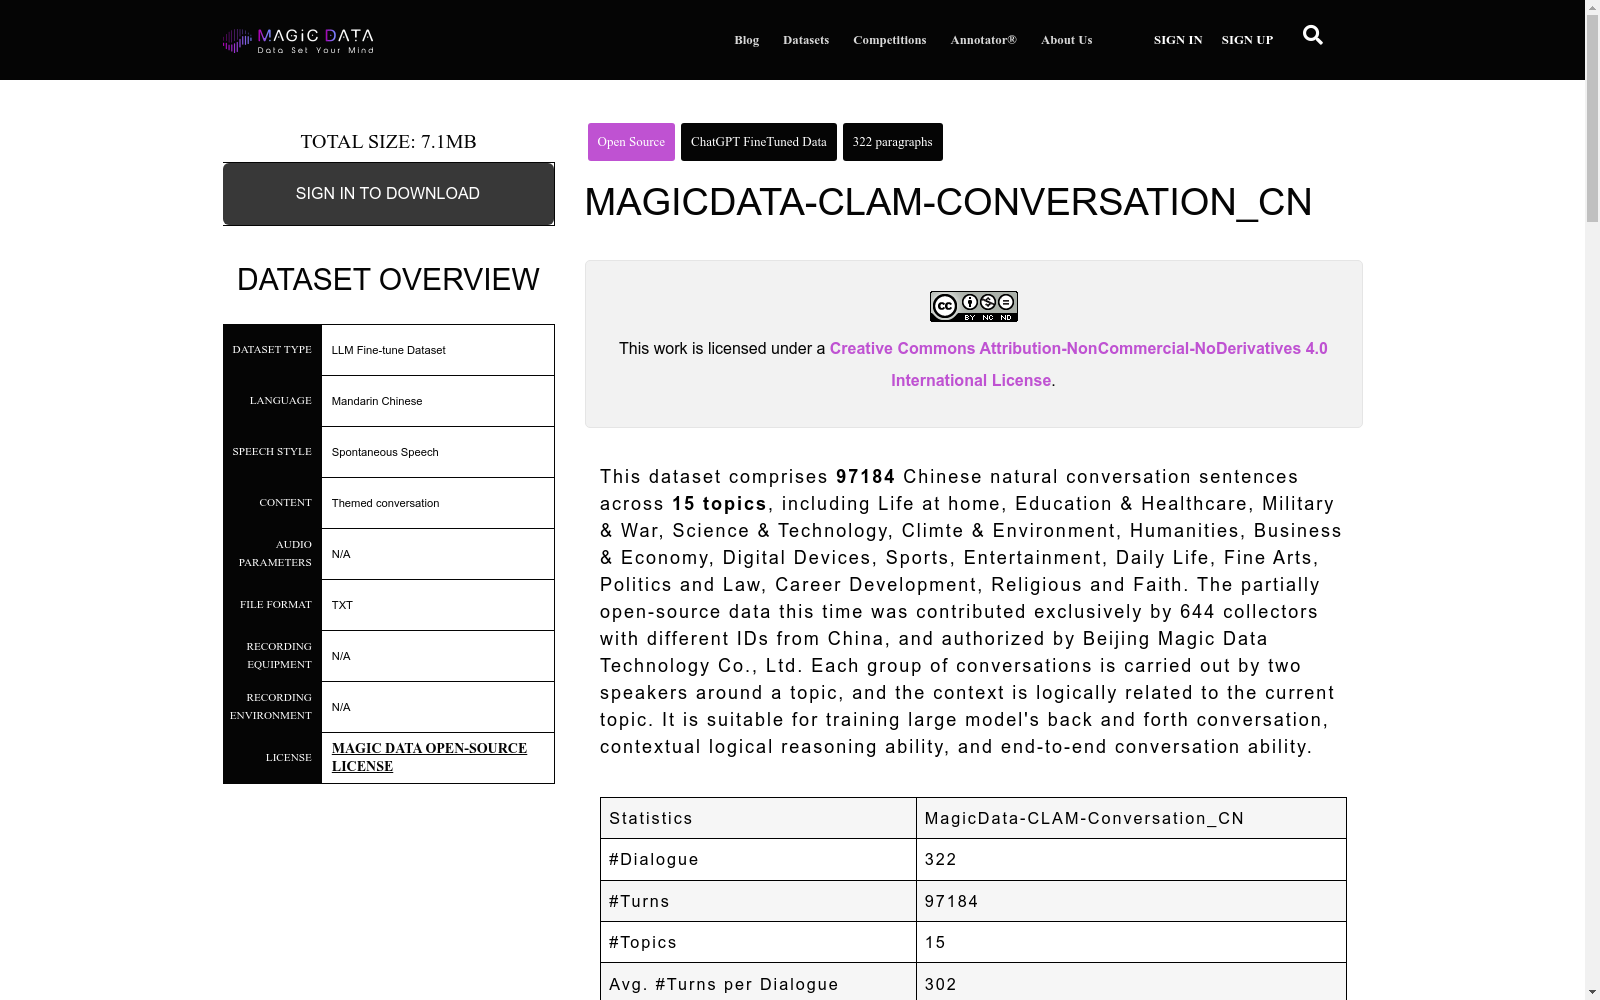Click the scrollbar down arrow
Screen dimensions: 1600x1000
[1592, 992]
